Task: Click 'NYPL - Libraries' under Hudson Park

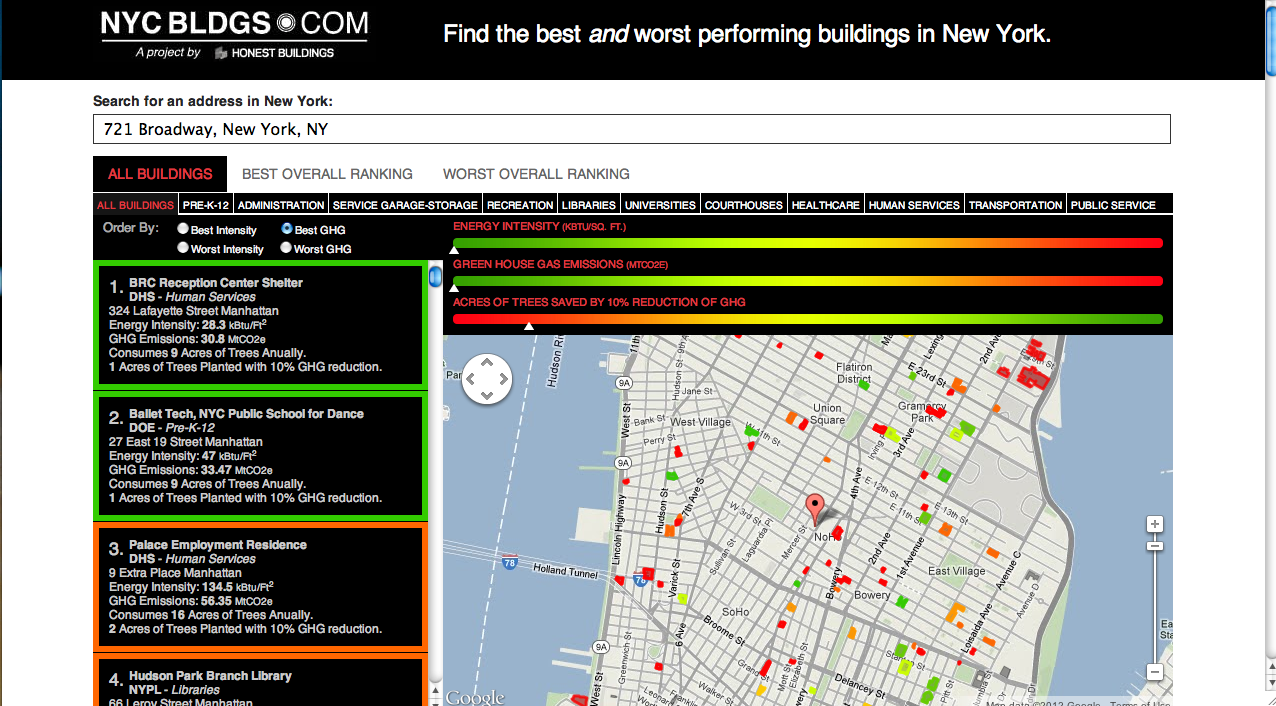Action: 174,690
